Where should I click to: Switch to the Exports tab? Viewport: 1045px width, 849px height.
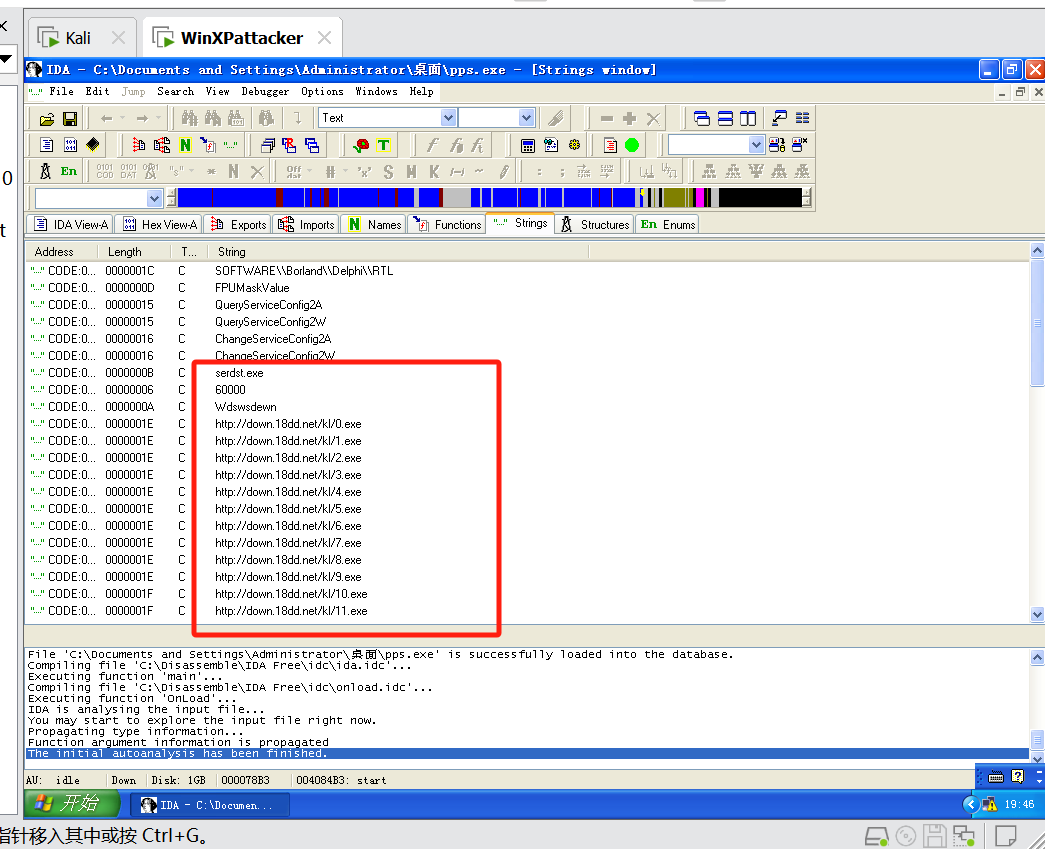pyautogui.click(x=237, y=225)
